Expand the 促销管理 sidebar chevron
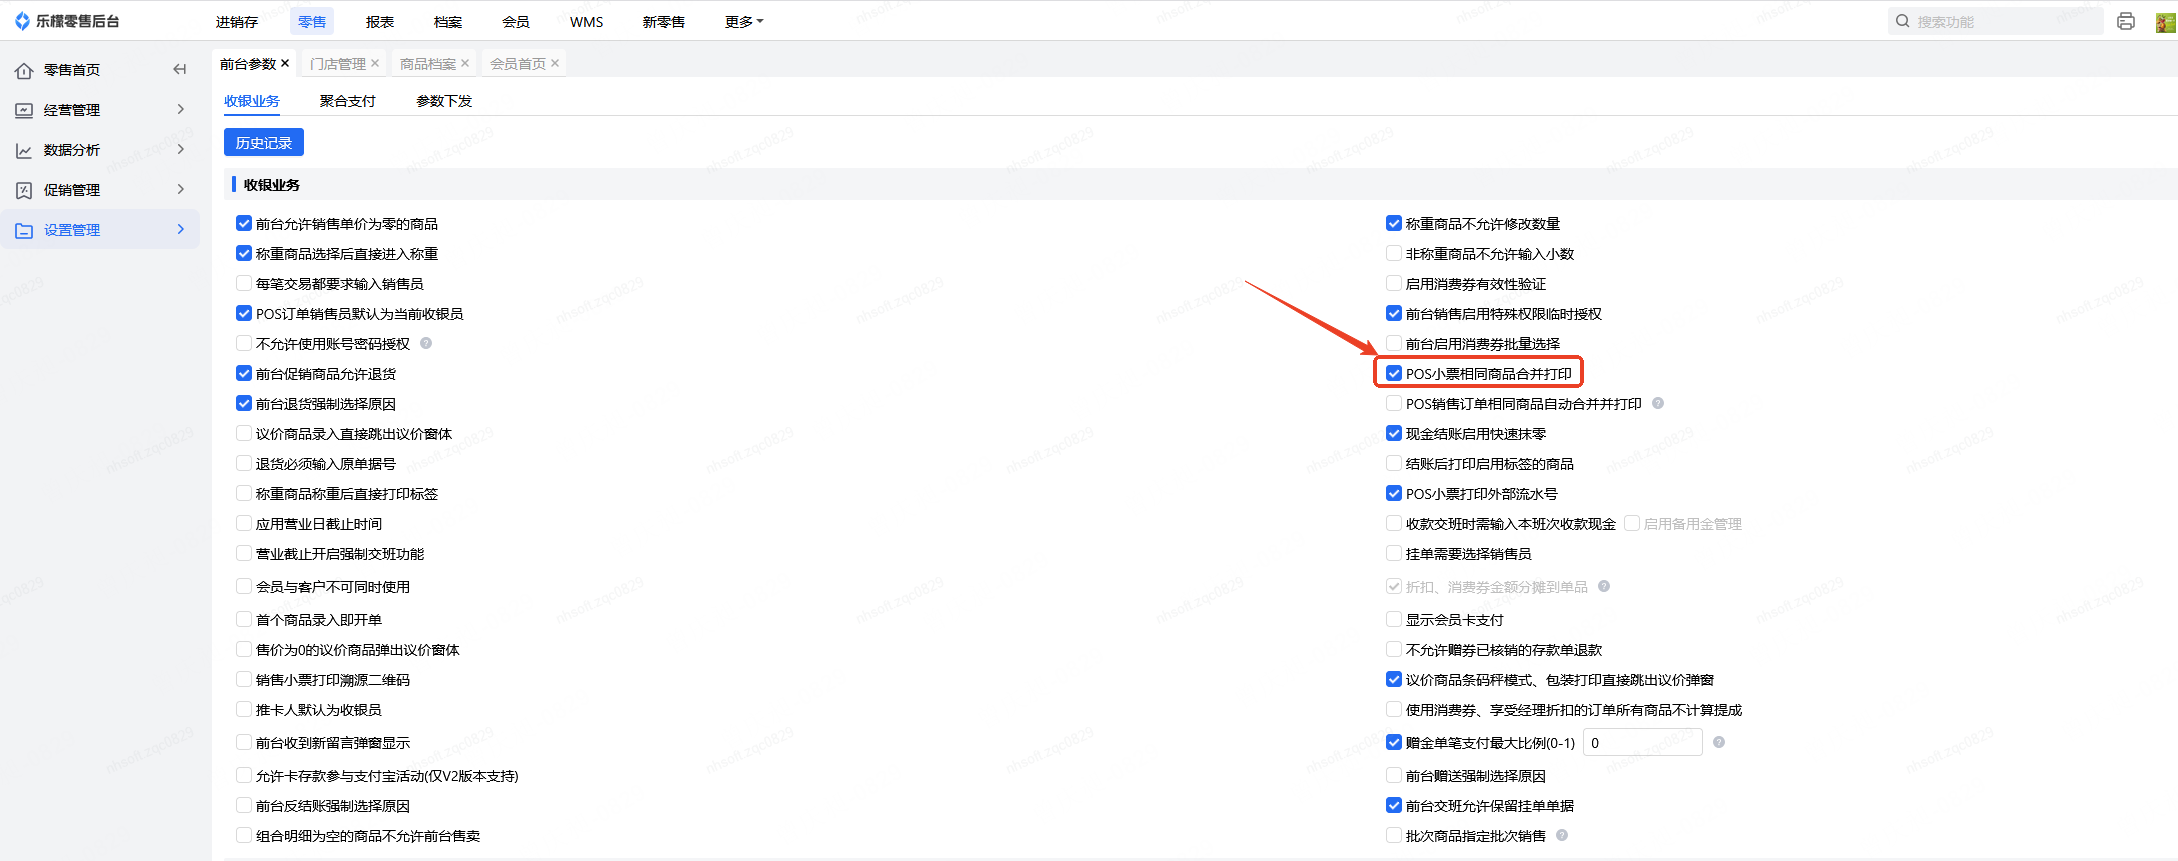 [x=181, y=189]
